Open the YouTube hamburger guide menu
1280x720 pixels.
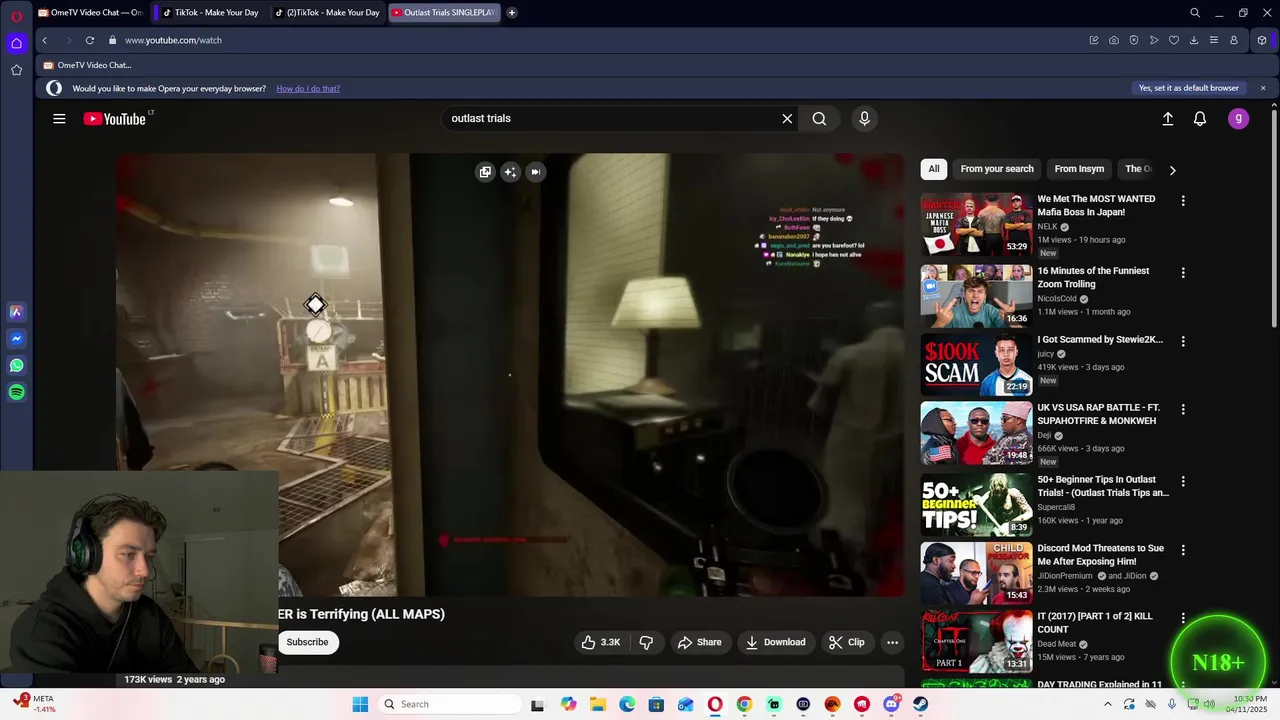[59, 119]
